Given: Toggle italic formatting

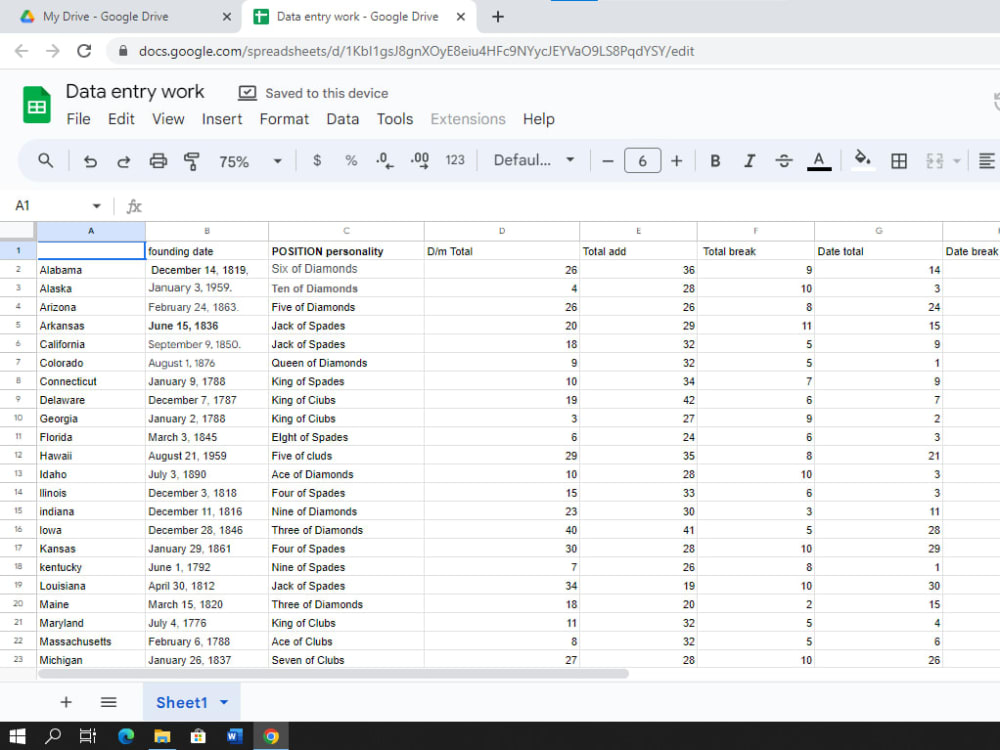Looking at the screenshot, I should coord(749,160).
